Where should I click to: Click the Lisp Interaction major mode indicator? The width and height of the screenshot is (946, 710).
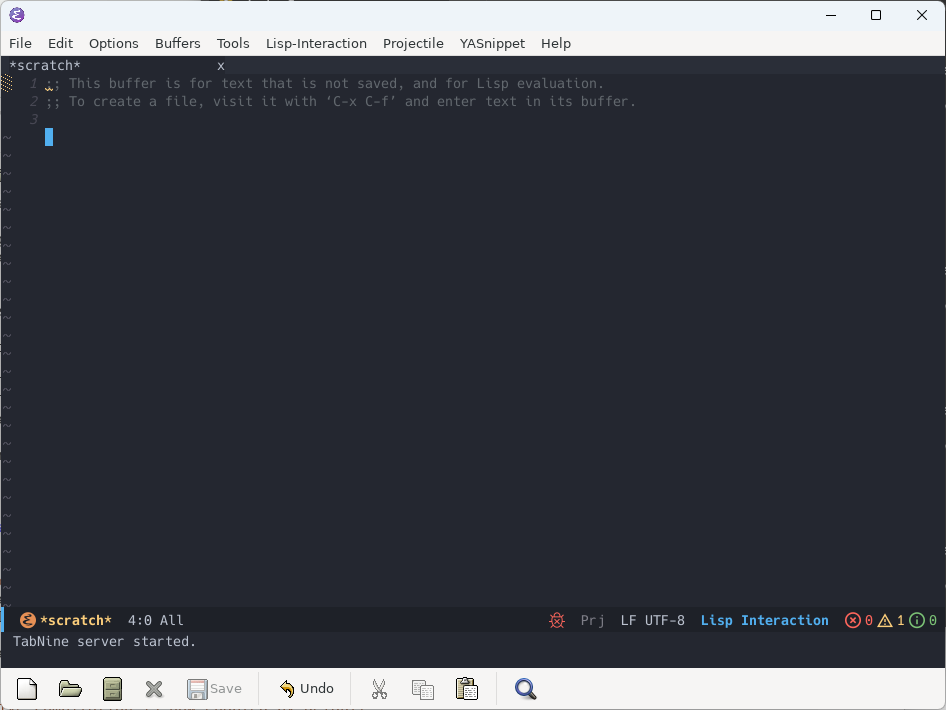[764, 620]
